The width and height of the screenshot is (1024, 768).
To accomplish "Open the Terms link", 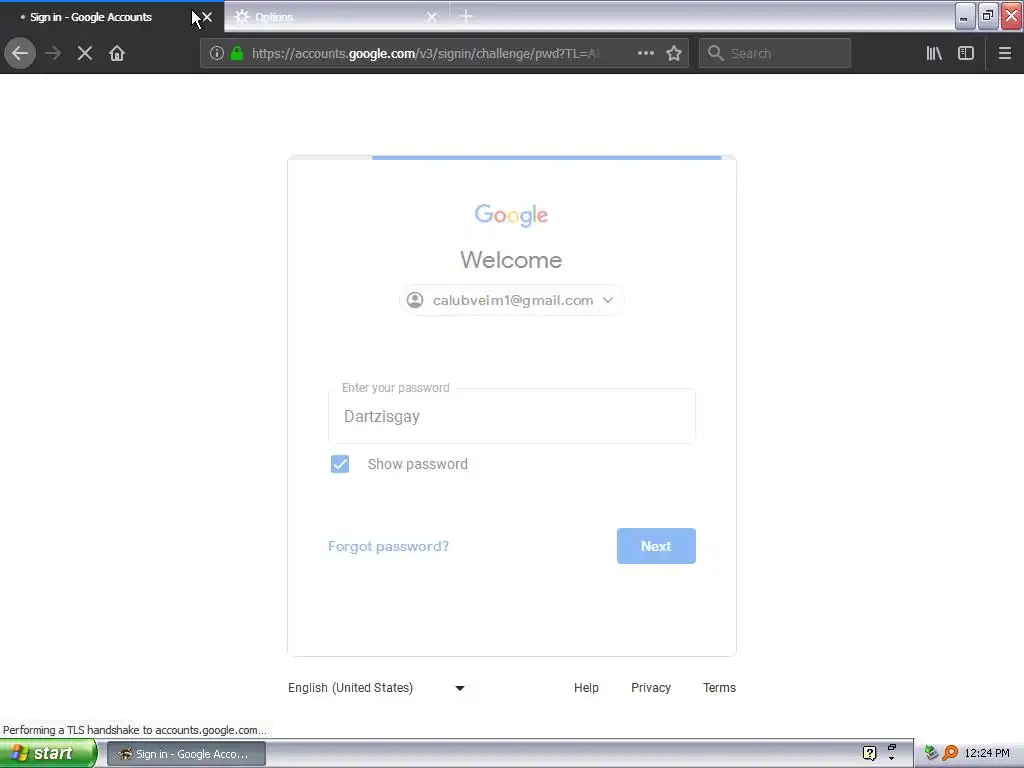I will pyautogui.click(x=719, y=688).
